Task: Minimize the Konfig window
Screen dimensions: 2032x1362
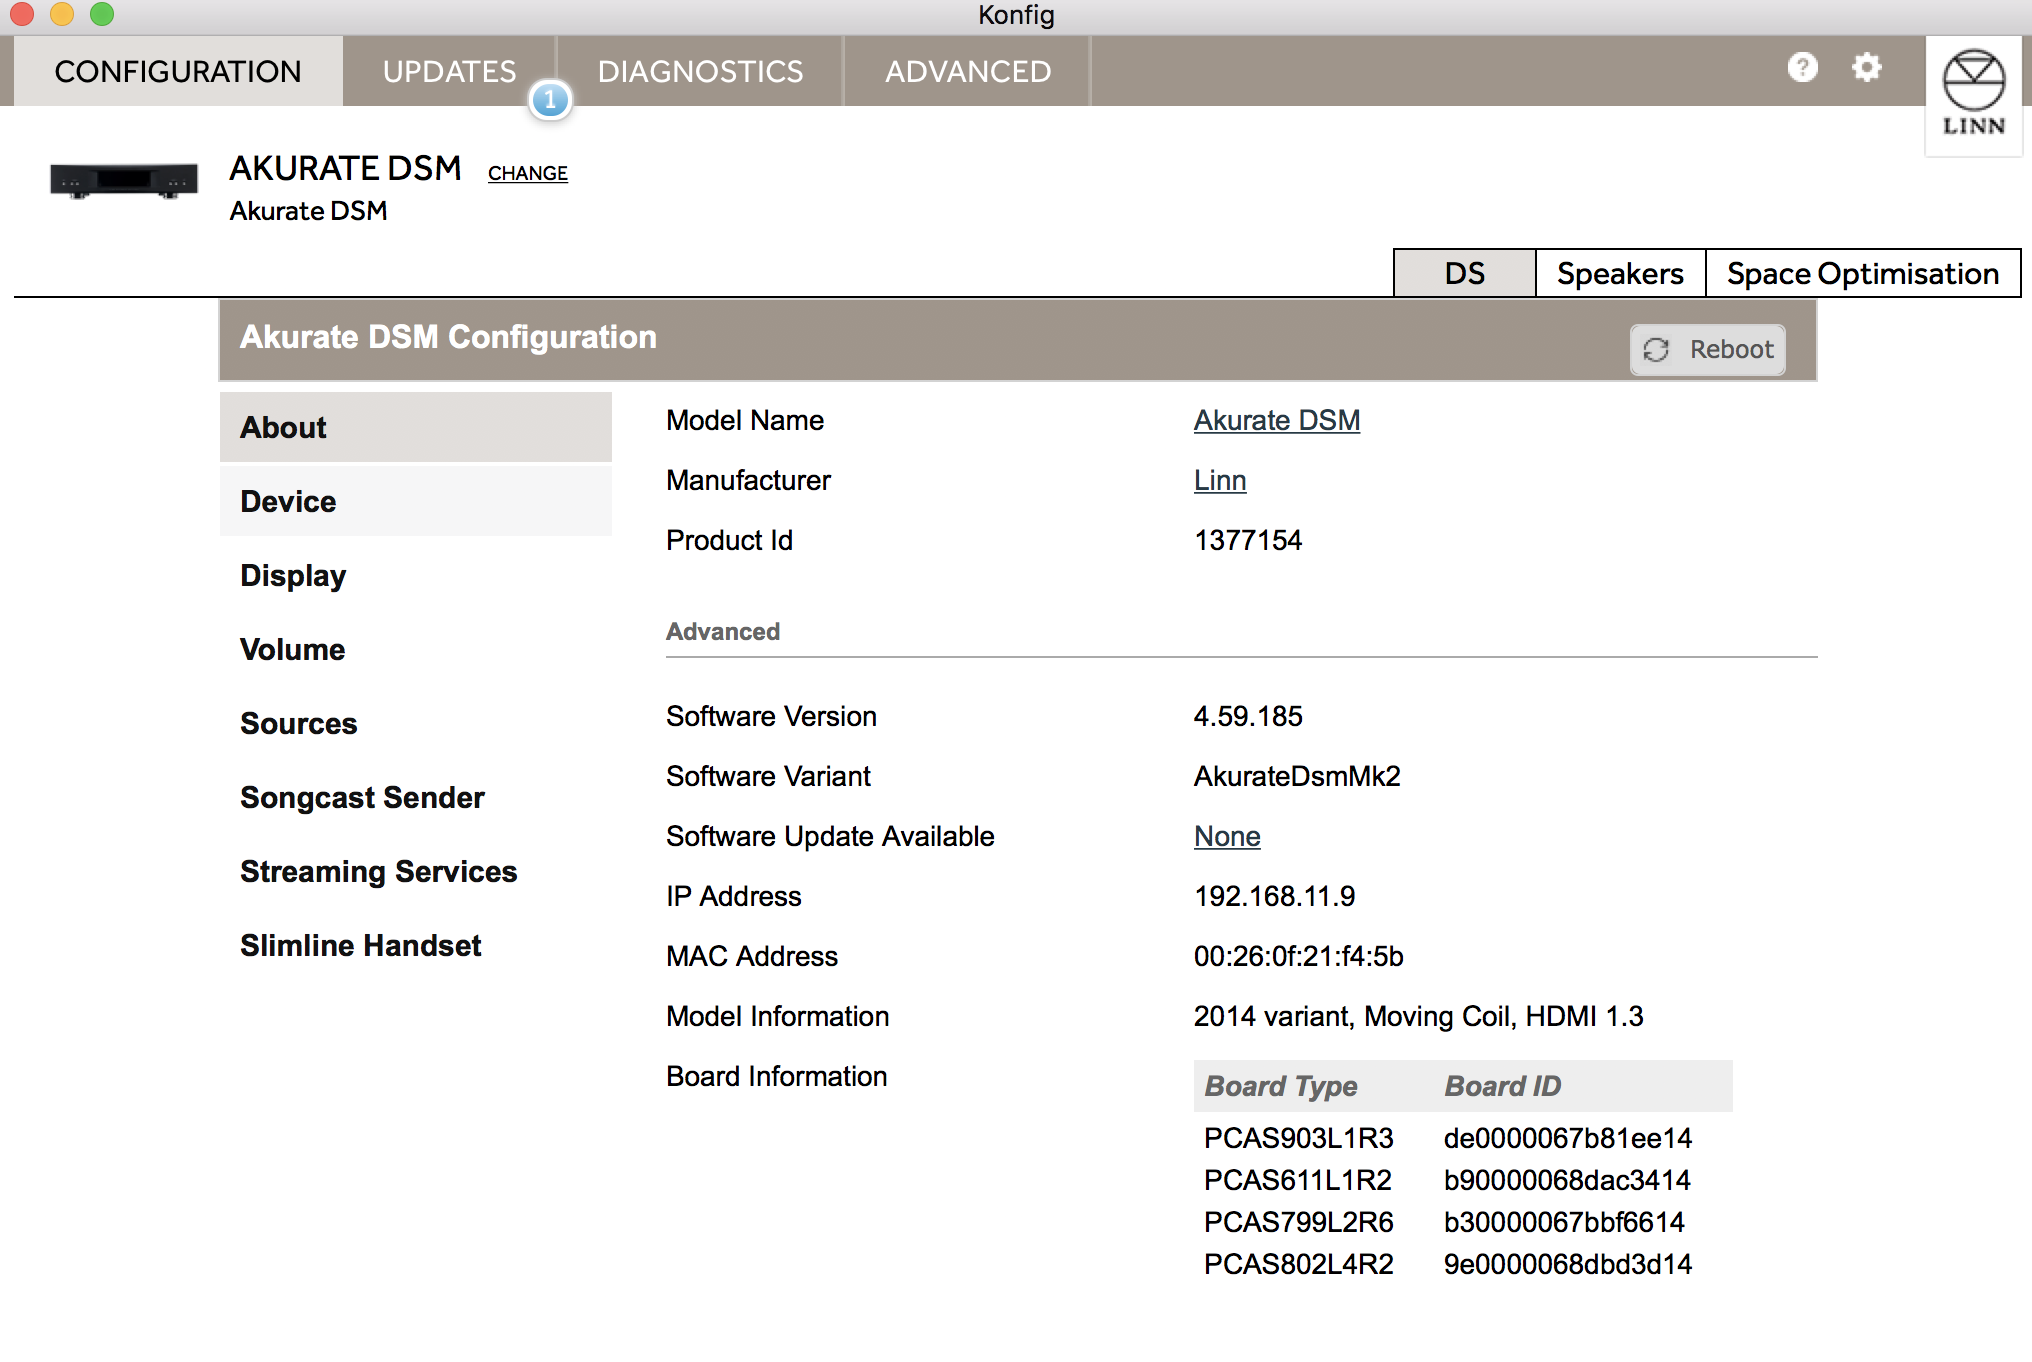Action: coord(62,14)
